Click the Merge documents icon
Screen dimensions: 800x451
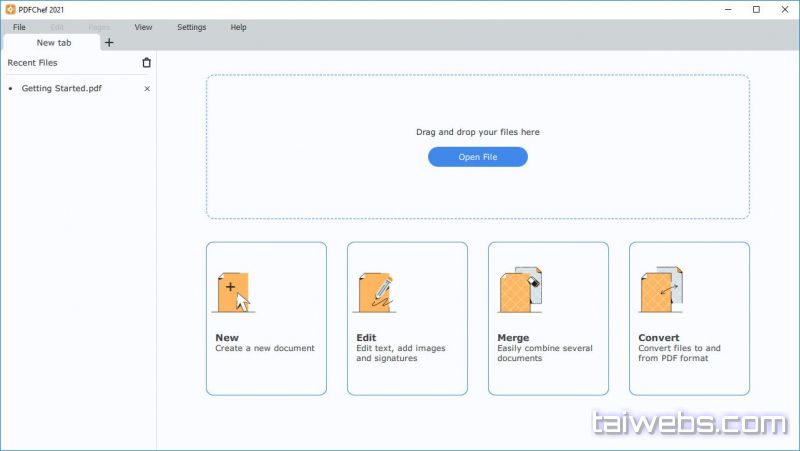tap(519, 291)
